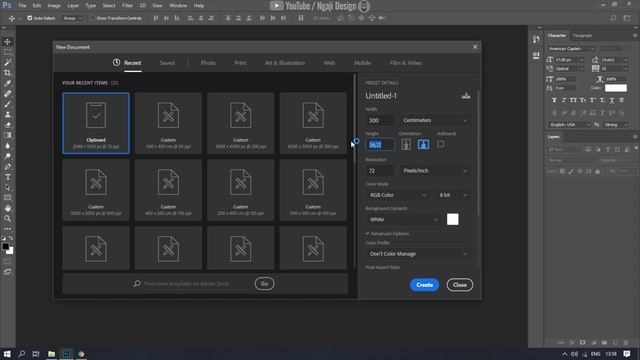Open Windows Start menu
This screenshot has width=640, height=360.
[7, 354]
